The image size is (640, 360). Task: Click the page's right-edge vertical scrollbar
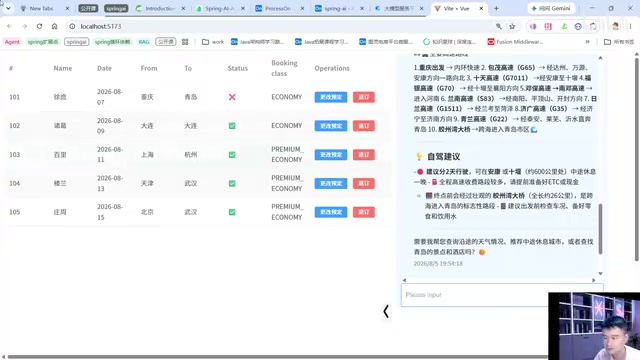click(637, 159)
